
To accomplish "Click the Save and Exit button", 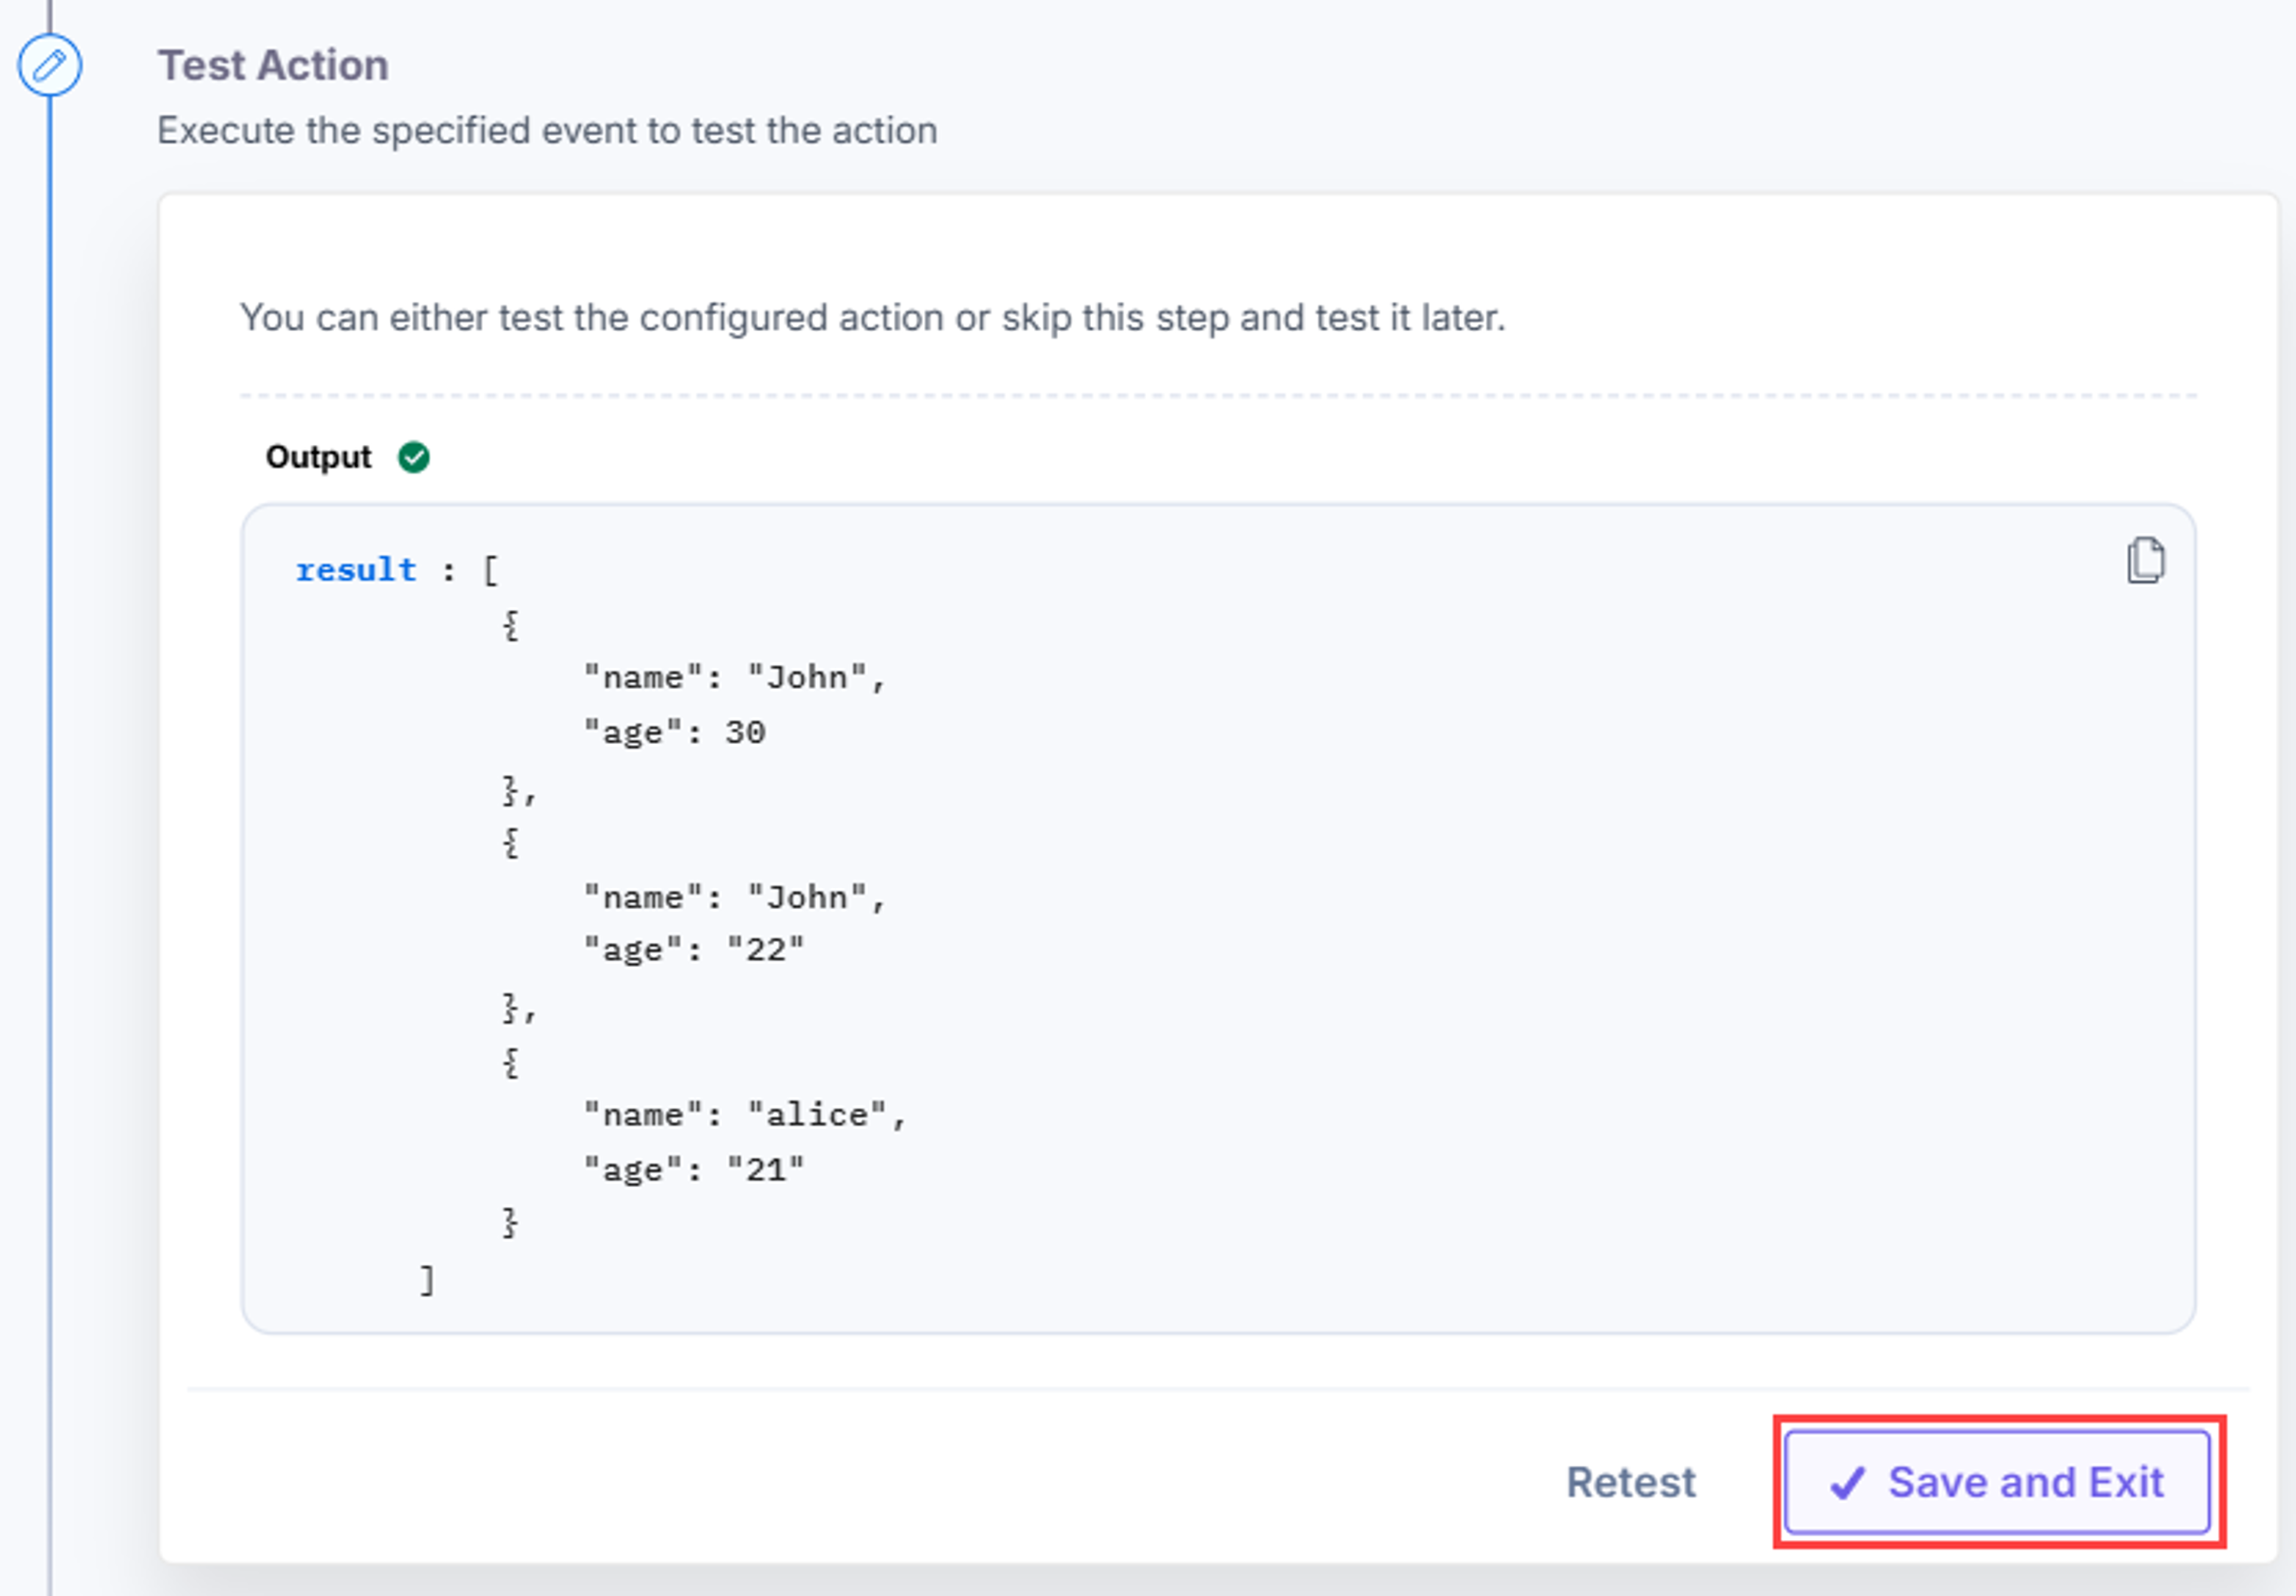I will (x=1998, y=1482).
